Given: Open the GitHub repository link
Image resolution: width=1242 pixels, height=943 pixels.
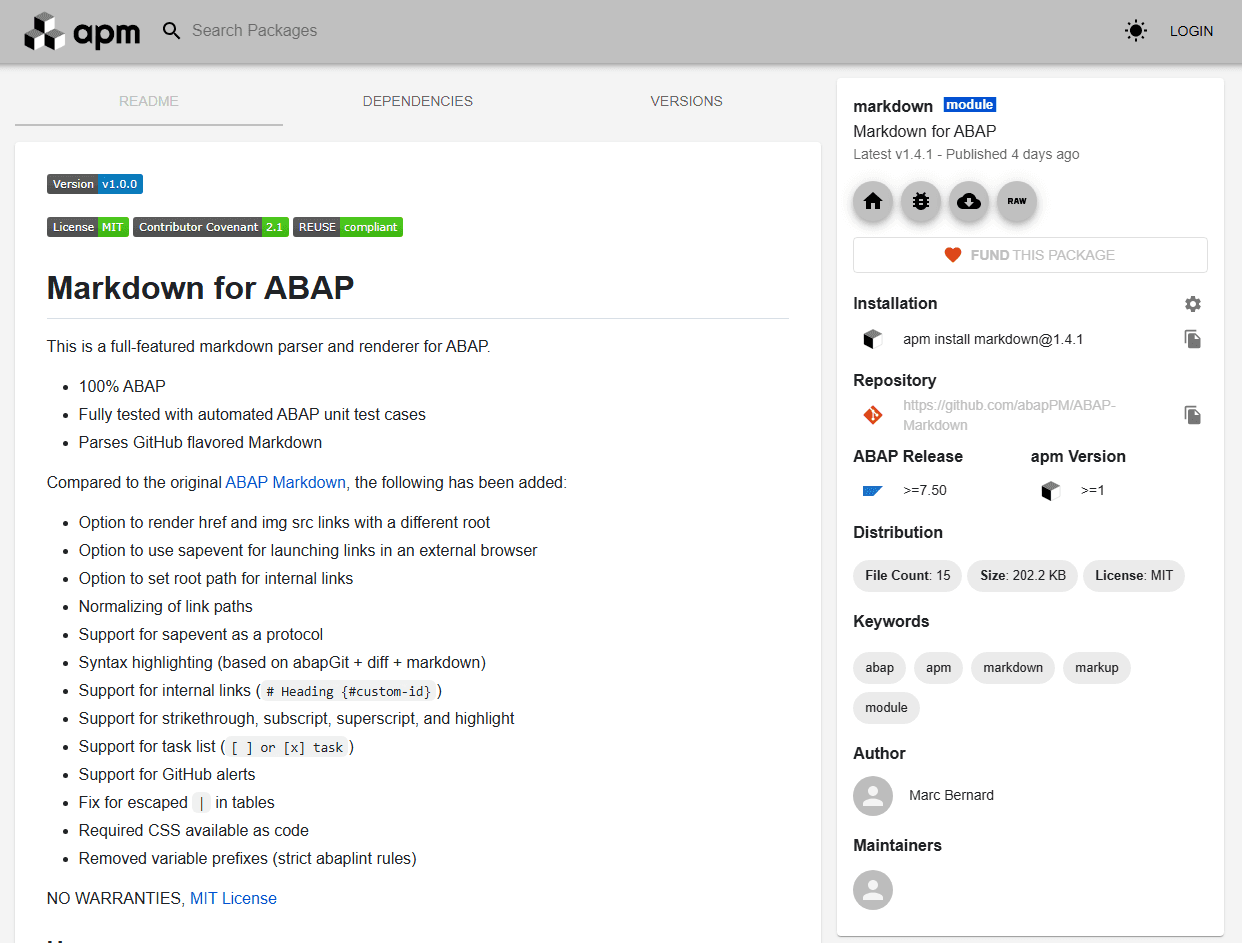Looking at the screenshot, I should (1009, 415).
